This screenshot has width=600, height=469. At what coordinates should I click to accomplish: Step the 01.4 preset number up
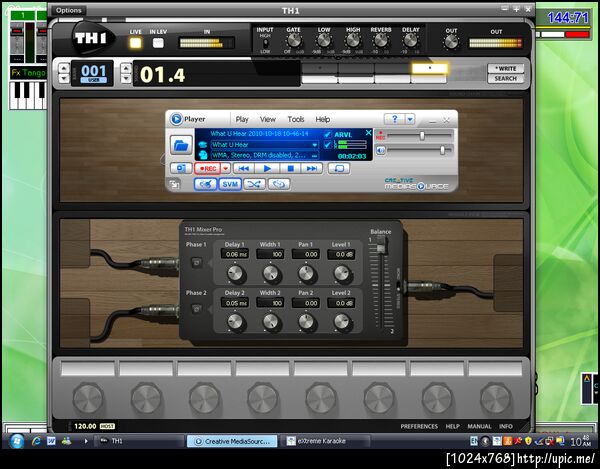pos(126,68)
